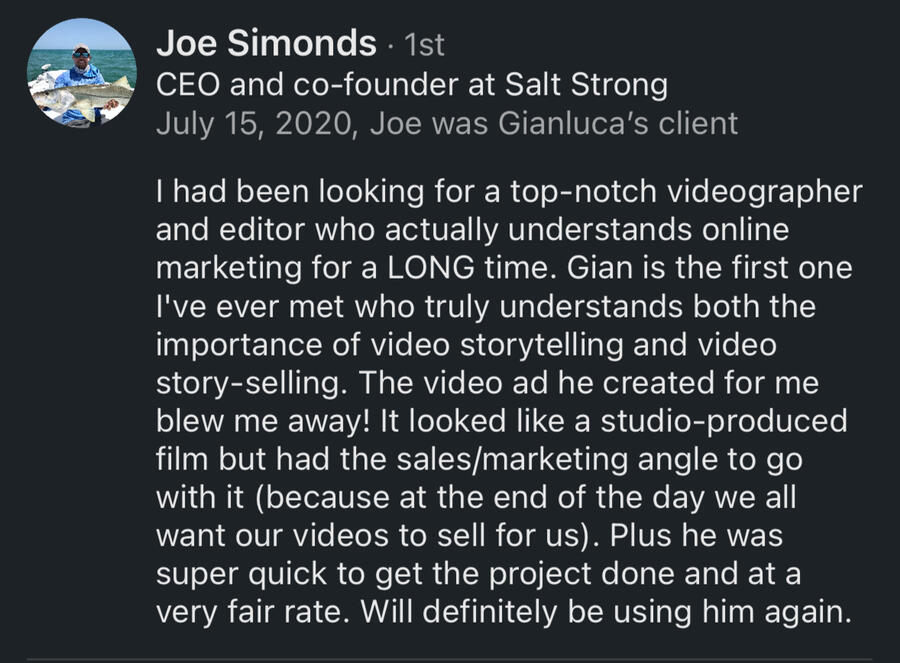
Task: Click the line mentioning top-notch videographer
Action: click(509, 192)
